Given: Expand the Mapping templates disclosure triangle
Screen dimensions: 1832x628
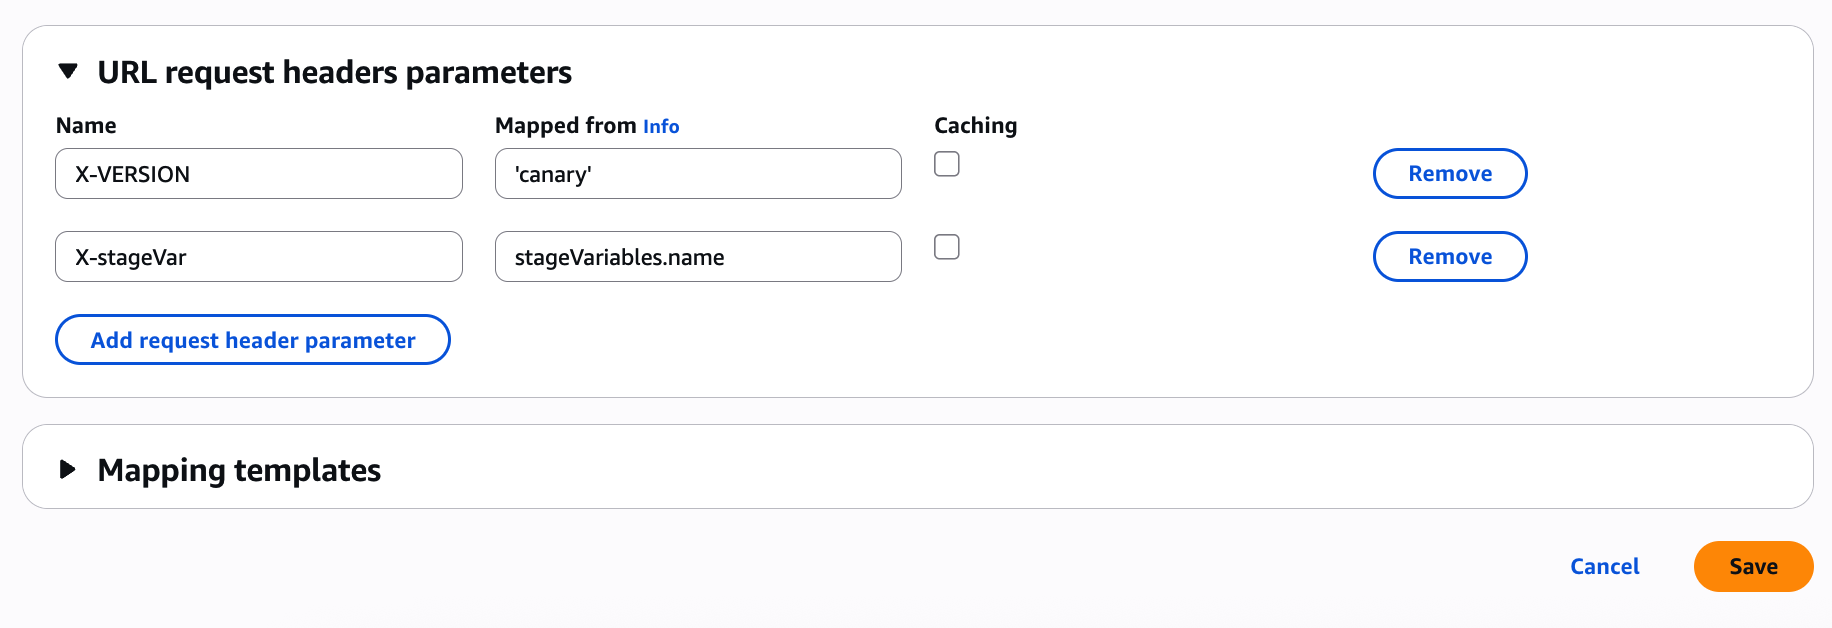Looking at the screenshot, I should (68, 469).
